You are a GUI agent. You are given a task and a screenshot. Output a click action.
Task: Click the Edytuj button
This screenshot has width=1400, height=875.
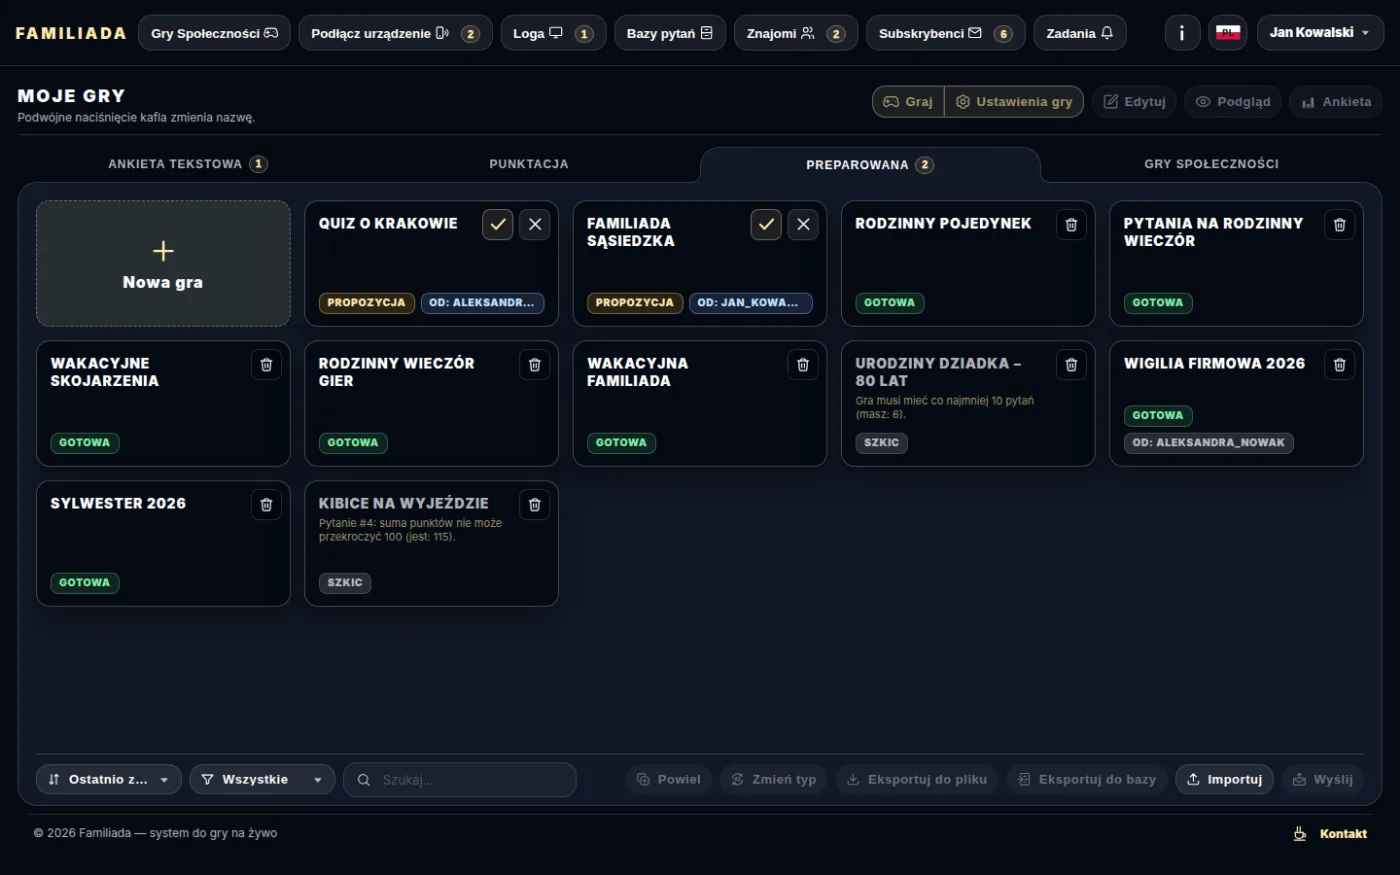pyautogui.click(x=1135, y=102)
